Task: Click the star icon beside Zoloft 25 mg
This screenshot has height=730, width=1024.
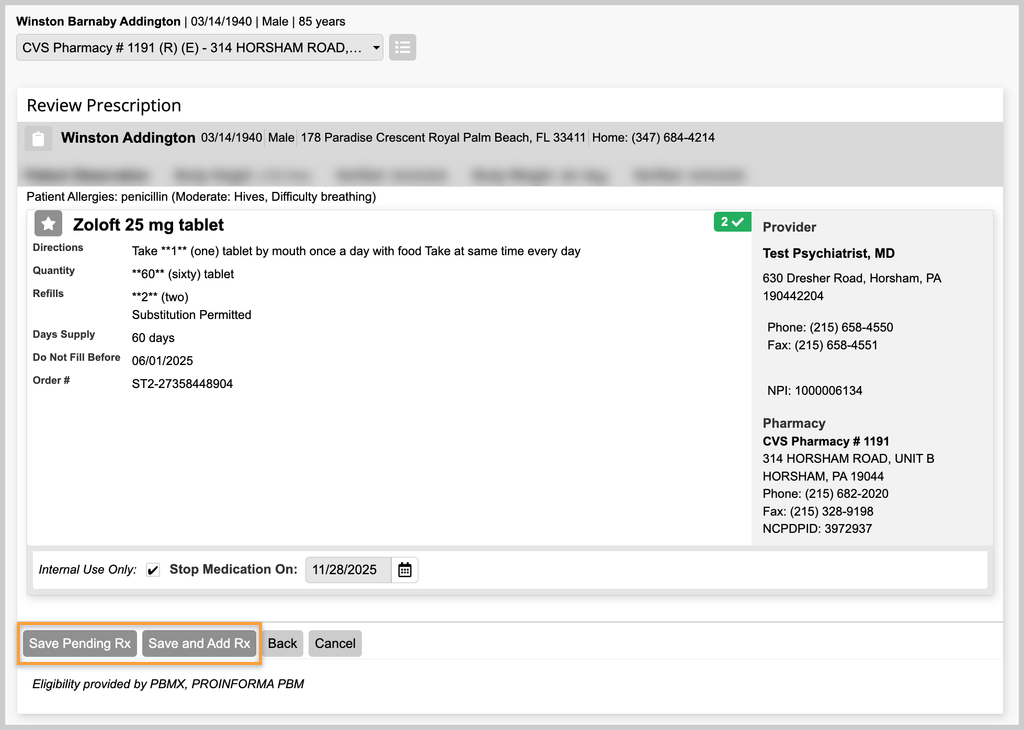Action: click(x=48, y=224)
